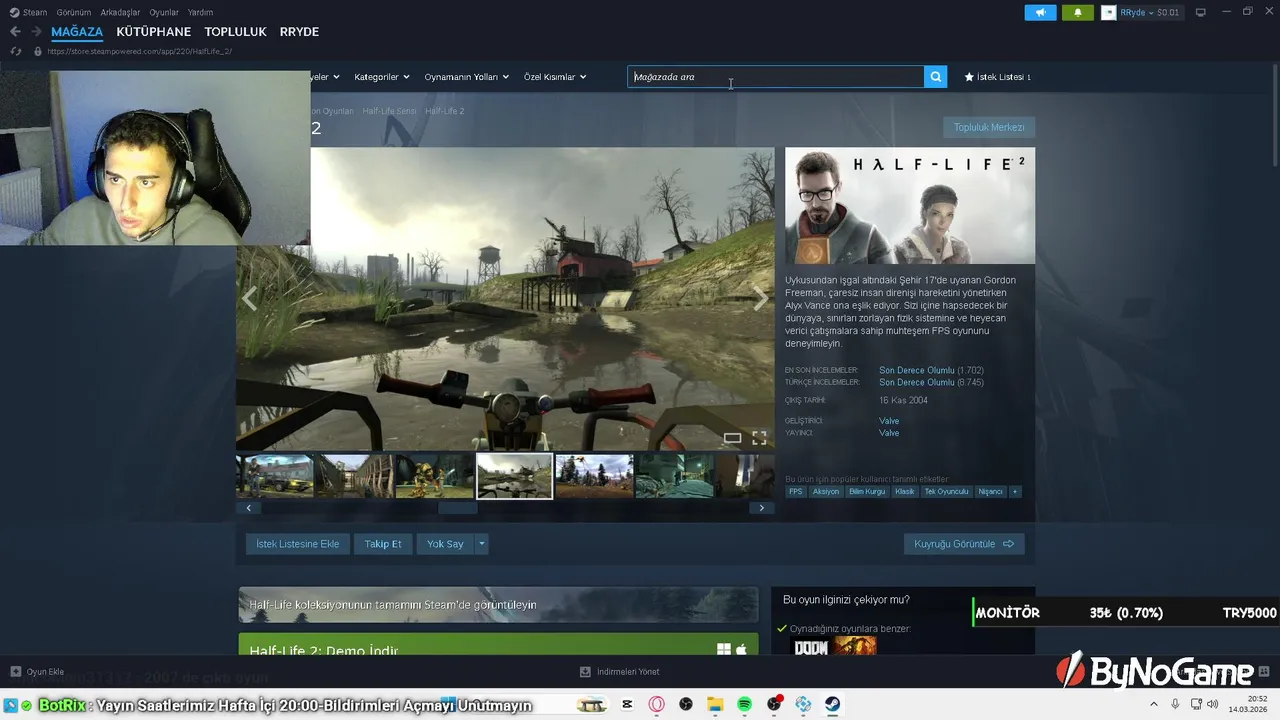Open the megaphone announcements icon
Viewport: 1280px width, 720px height.
coord(1040,13)
